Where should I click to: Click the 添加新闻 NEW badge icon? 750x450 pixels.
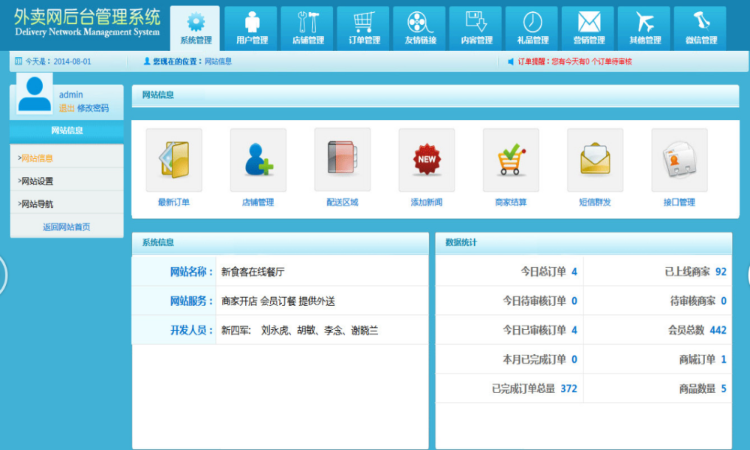click(x=426, y=160)
